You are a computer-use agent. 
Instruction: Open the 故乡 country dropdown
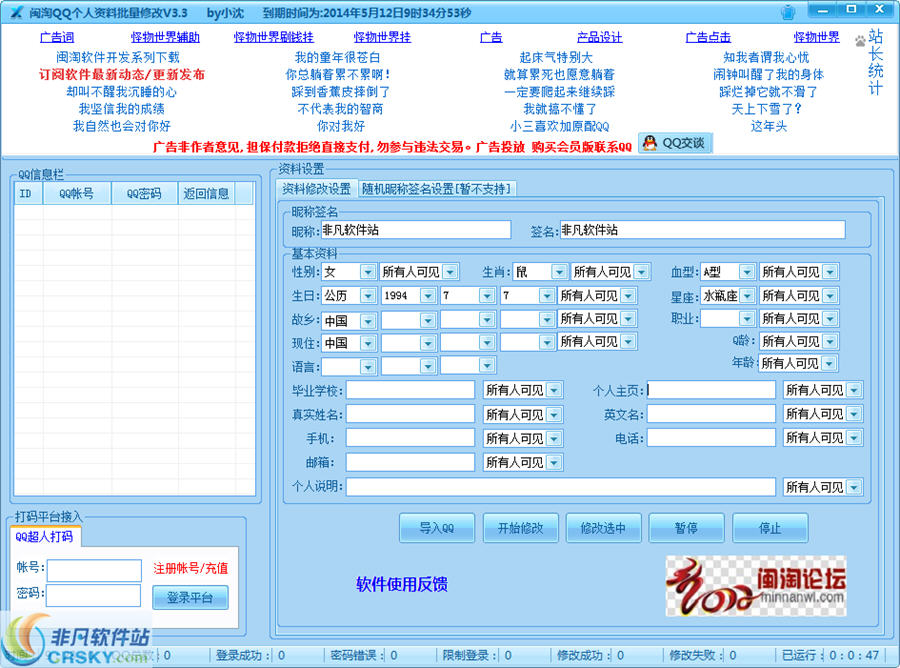coord(349,320)
